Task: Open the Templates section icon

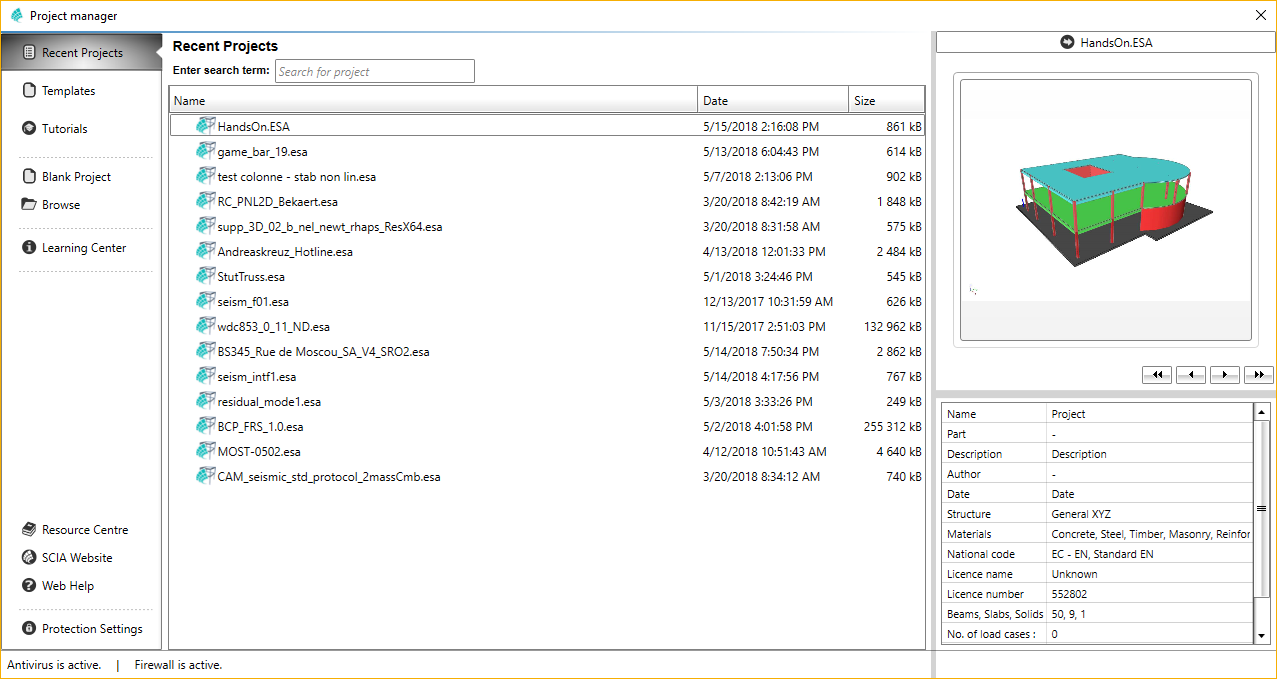Action: (x=29, y=91)
